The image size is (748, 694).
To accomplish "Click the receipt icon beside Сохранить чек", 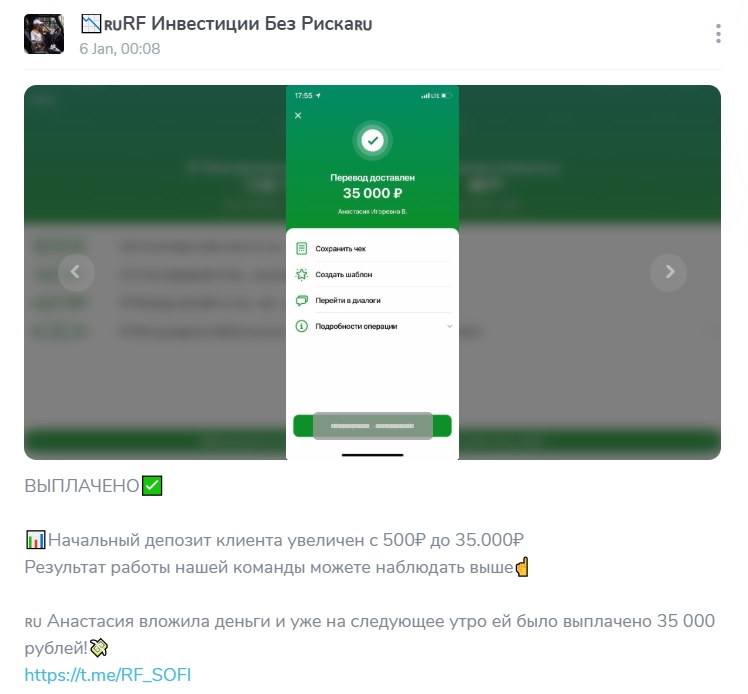I will 301,249.
